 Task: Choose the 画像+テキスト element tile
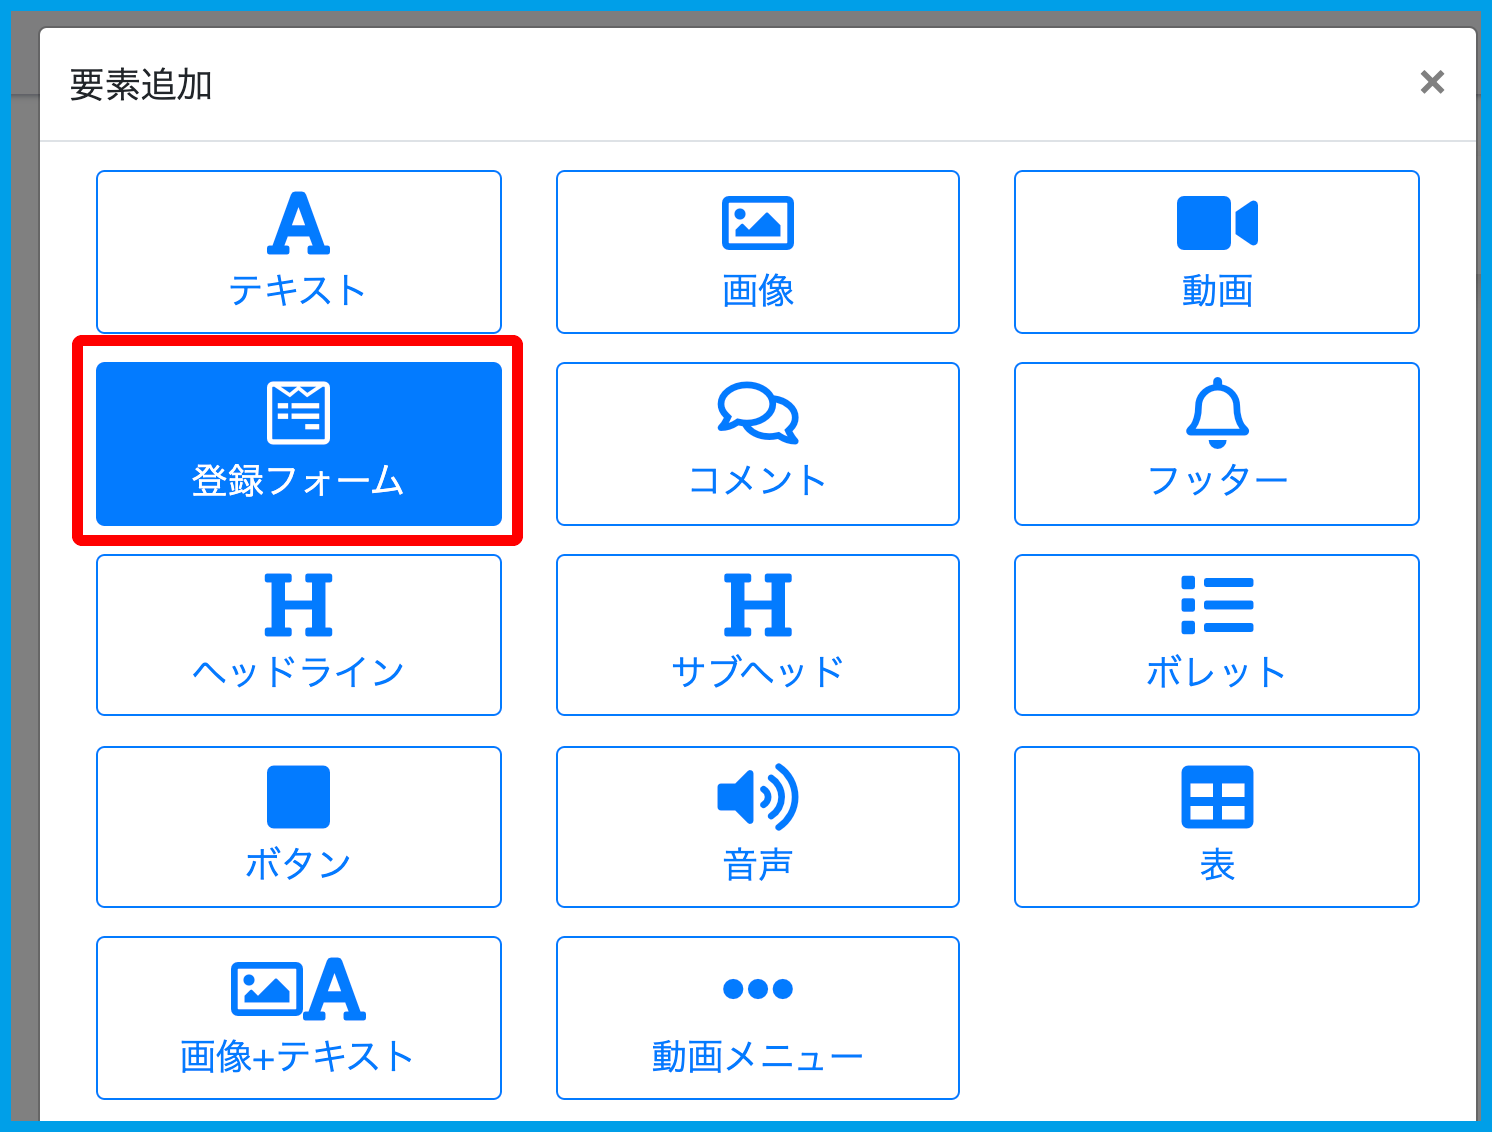298,1018
